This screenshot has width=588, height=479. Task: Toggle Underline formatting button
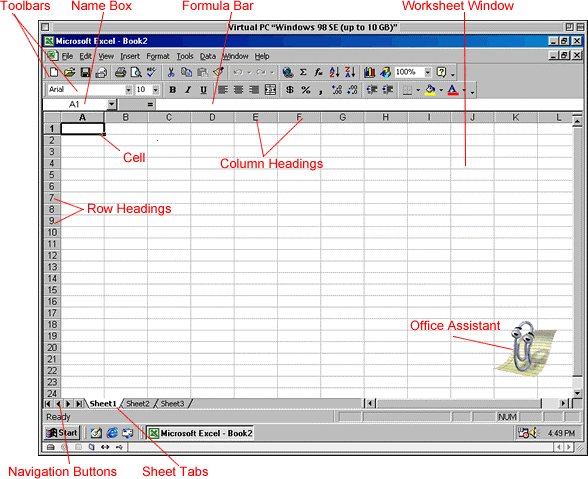coord(203,90)
